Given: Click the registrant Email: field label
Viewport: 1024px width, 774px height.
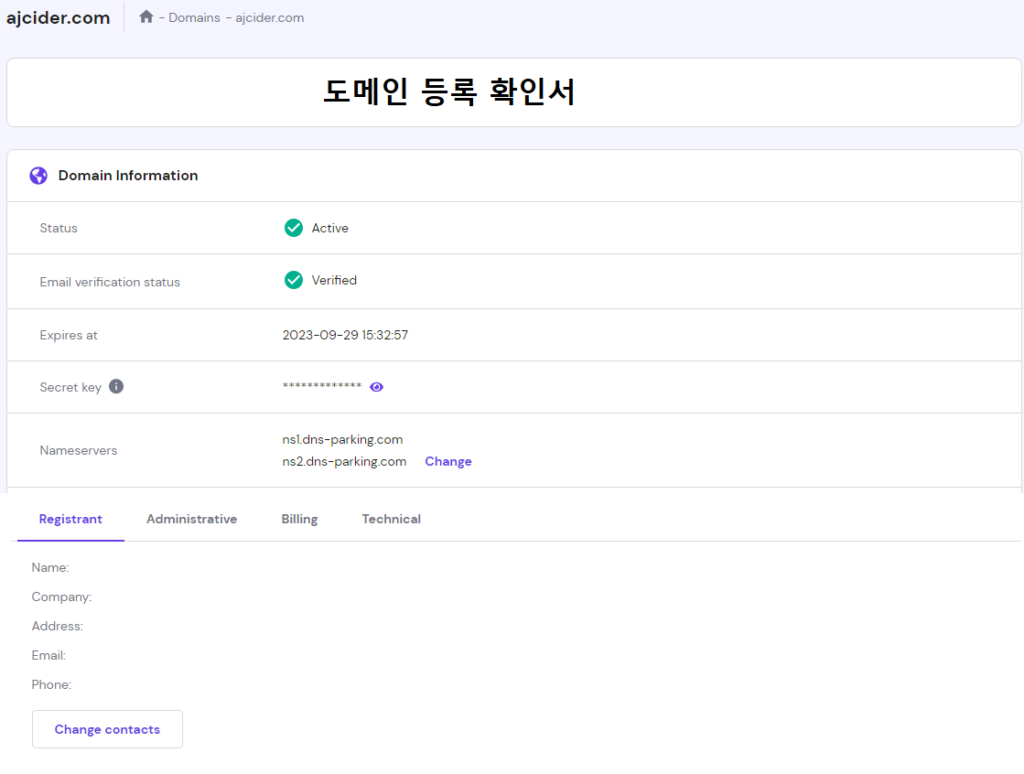Looking at the screenshot, I should click(x=49, y=655).
